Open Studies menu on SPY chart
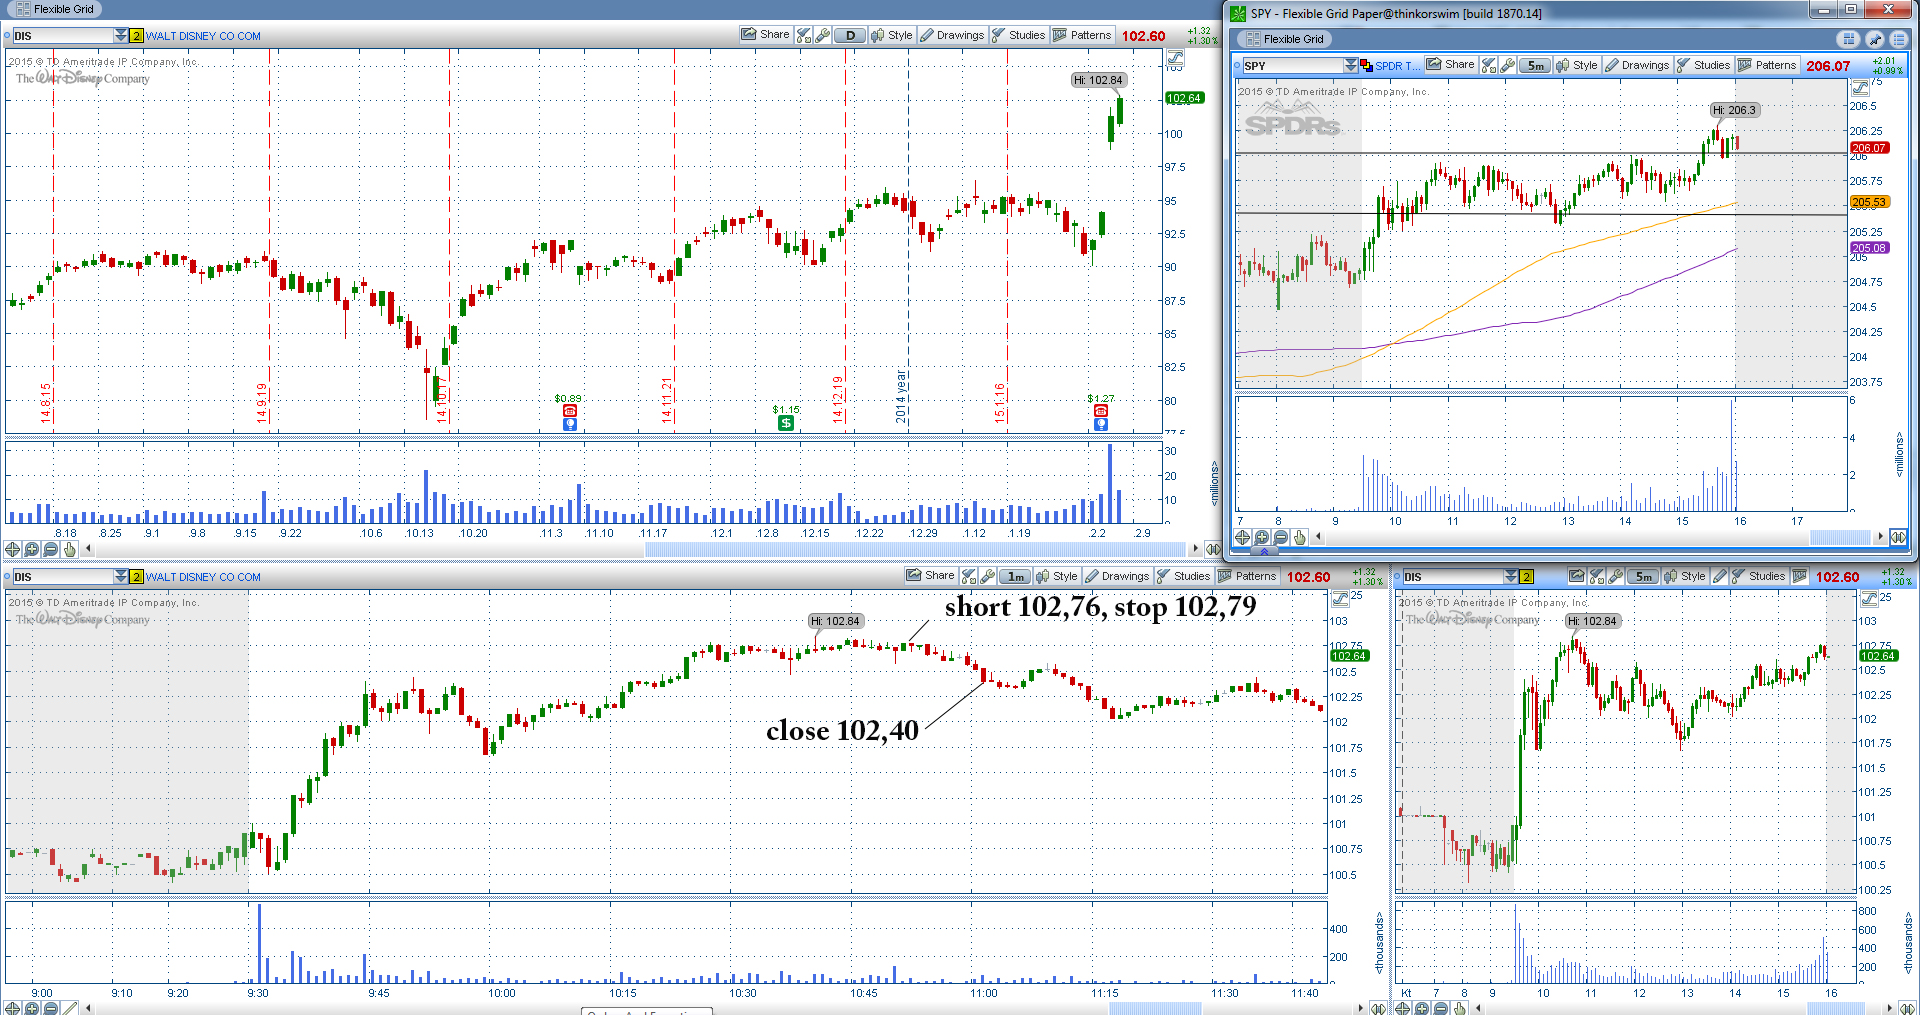Screen dimensions: 1920x1015 coord(1703,65)
